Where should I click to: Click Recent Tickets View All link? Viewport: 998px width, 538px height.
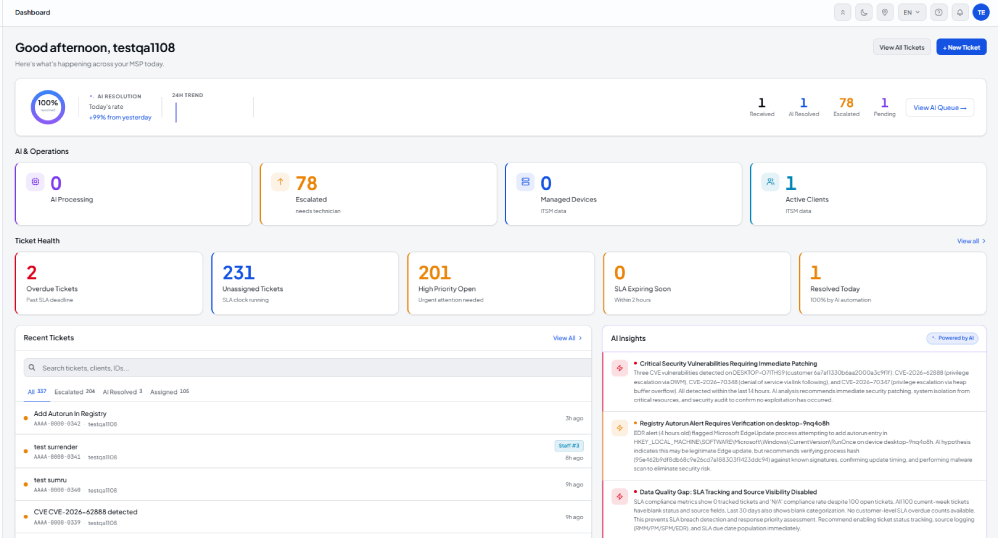567,338
